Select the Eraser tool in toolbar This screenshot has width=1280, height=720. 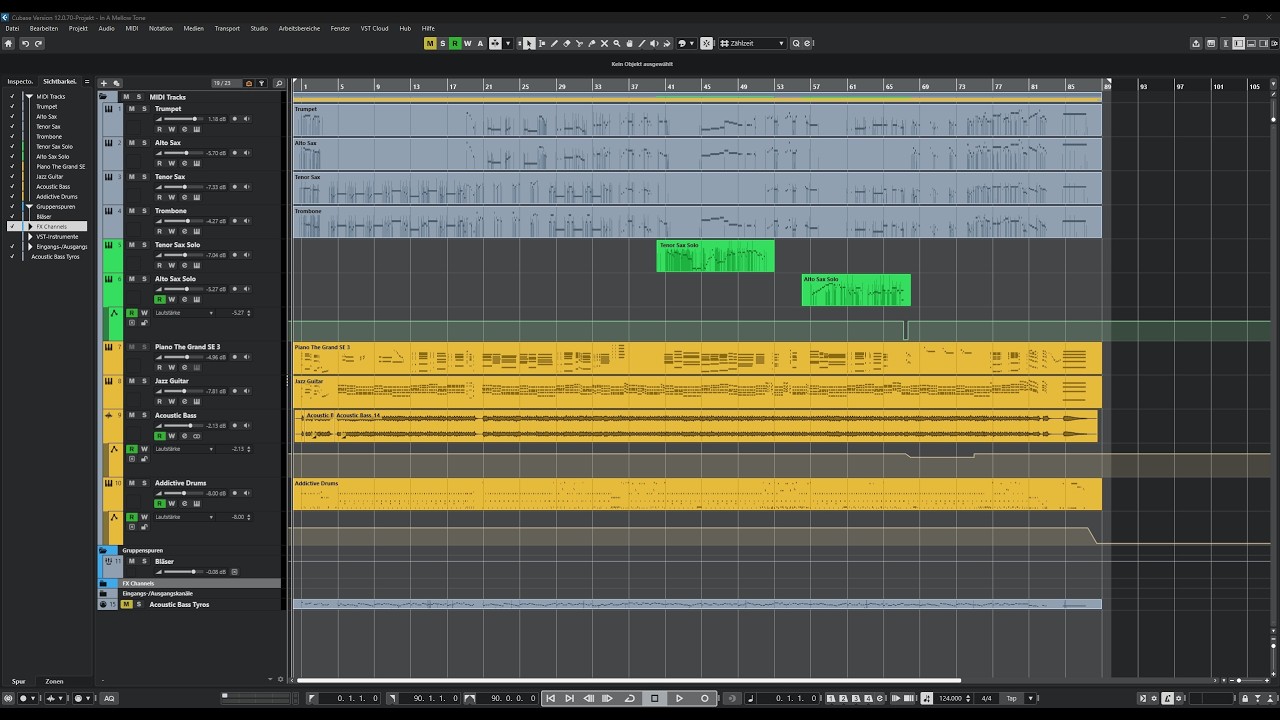(567, 44)
